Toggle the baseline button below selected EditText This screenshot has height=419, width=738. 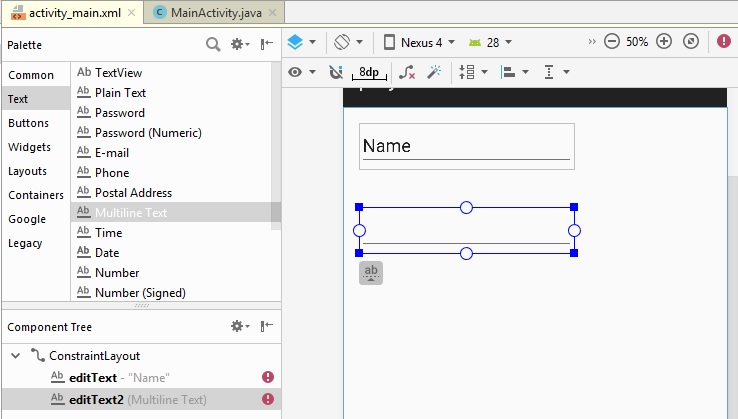(x=371, y=273)
